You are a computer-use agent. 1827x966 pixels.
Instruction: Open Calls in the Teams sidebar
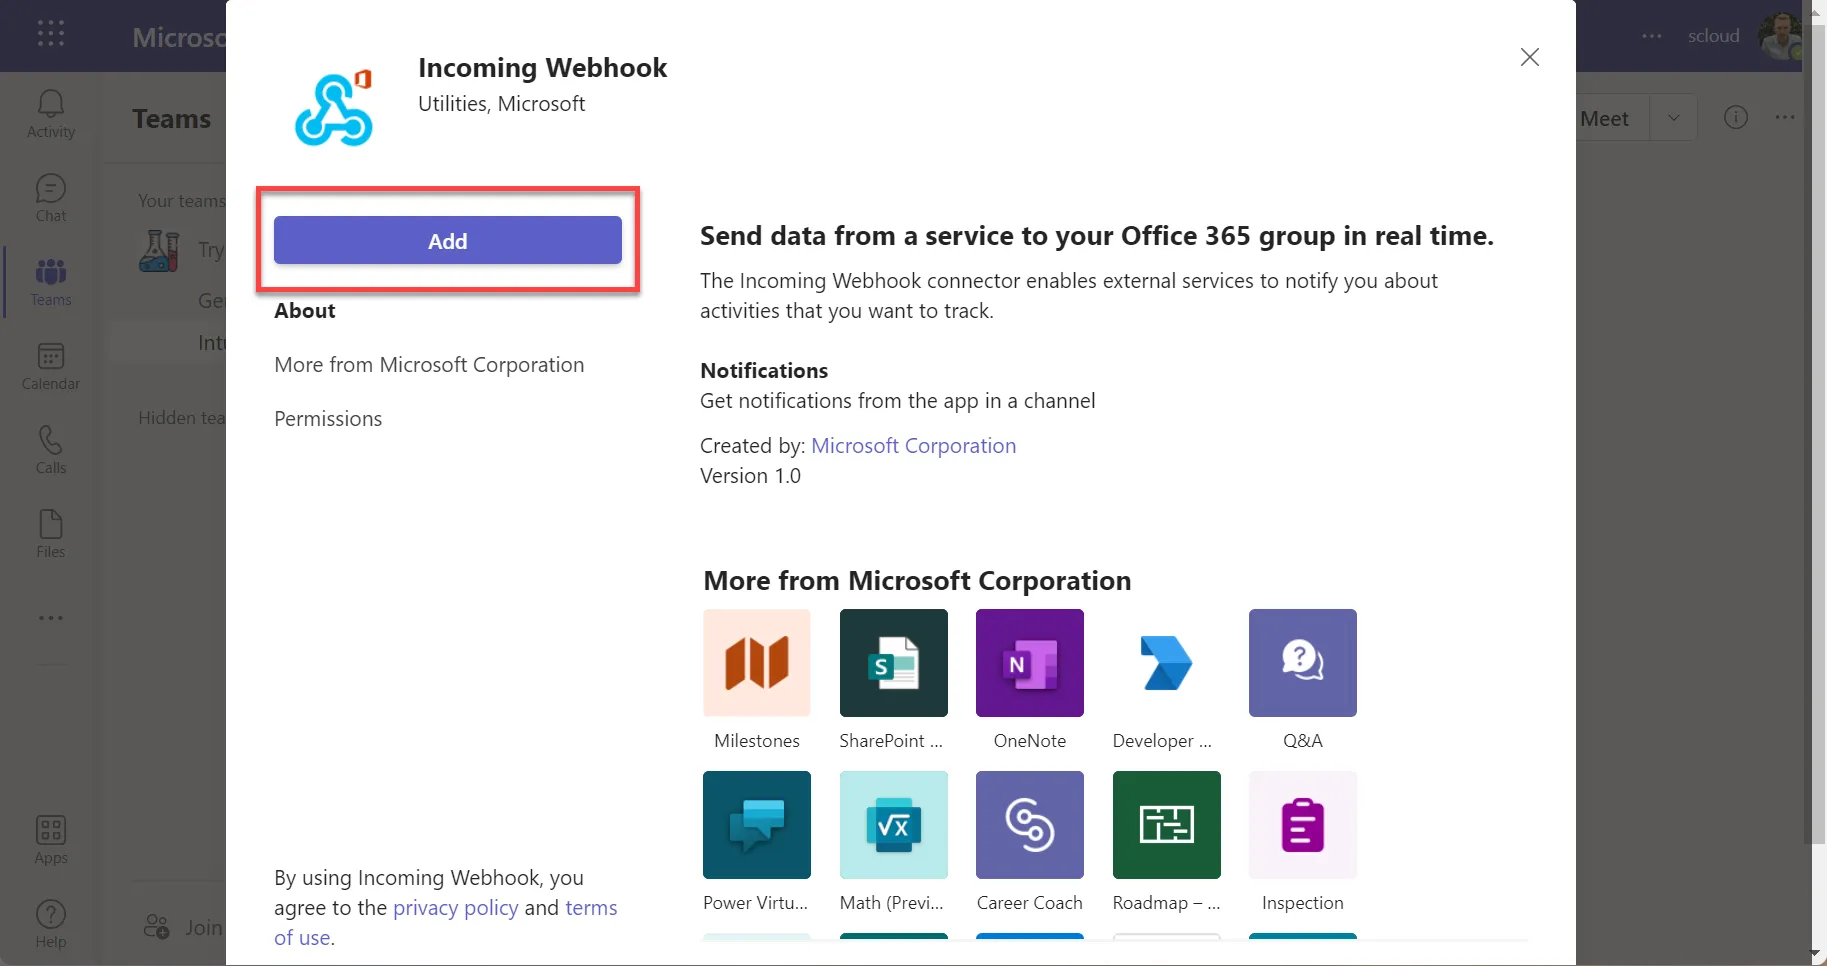pyautogui.click(x=51, y=450)
